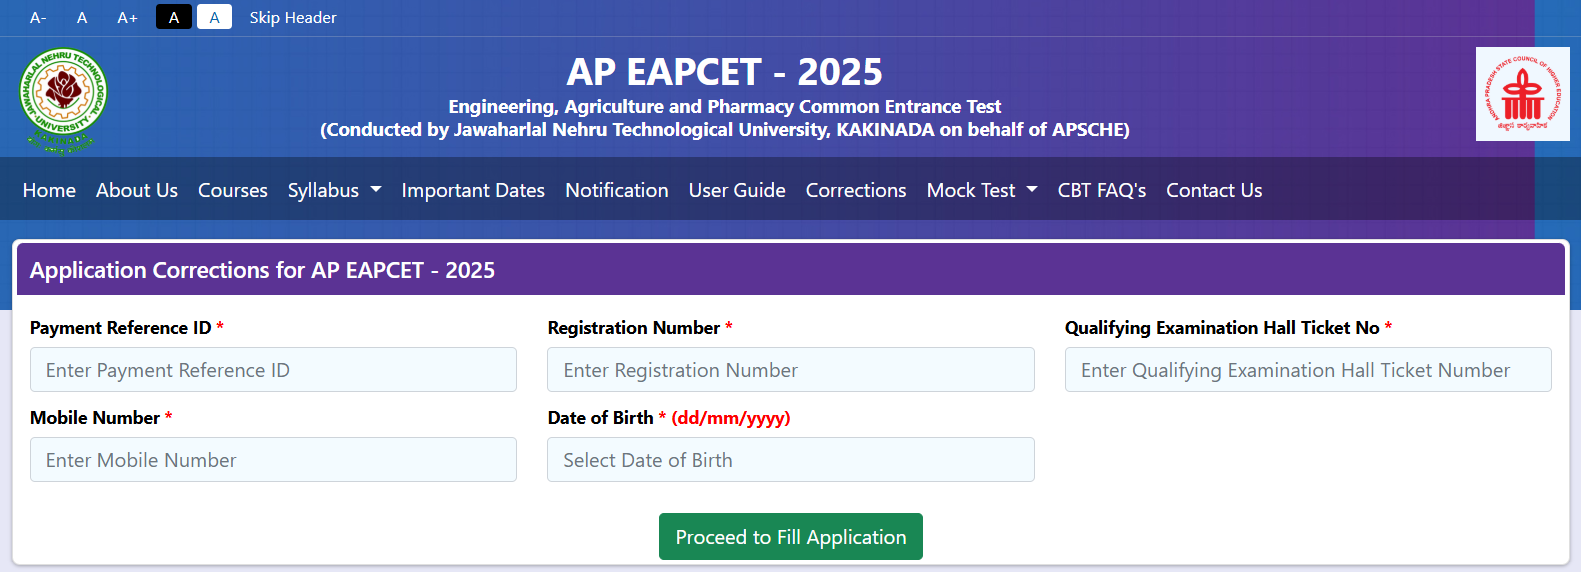The height and width of the screenshot is (572, 1581).
Task: Open the Date of Birth picker
Action: click(x=790, y=460)
